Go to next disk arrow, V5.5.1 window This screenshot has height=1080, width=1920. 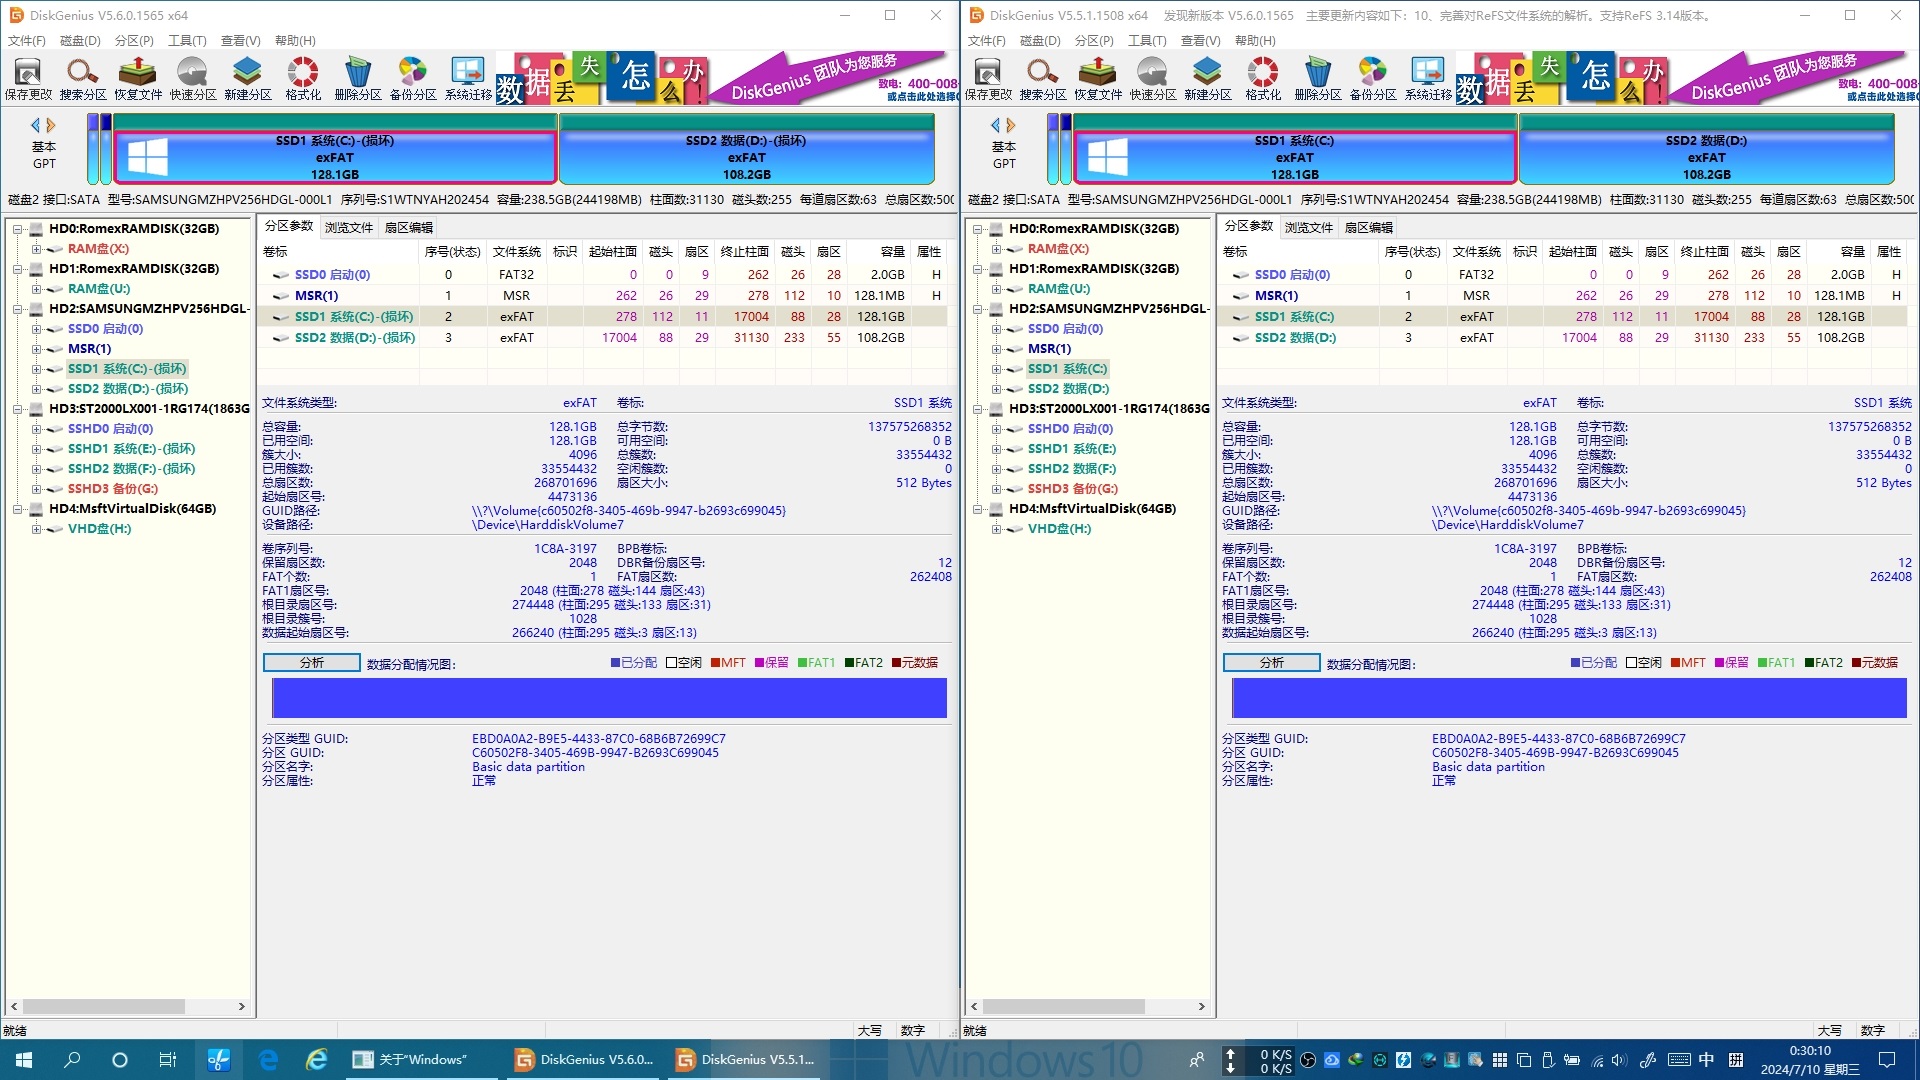click(x=1011, y=125)
